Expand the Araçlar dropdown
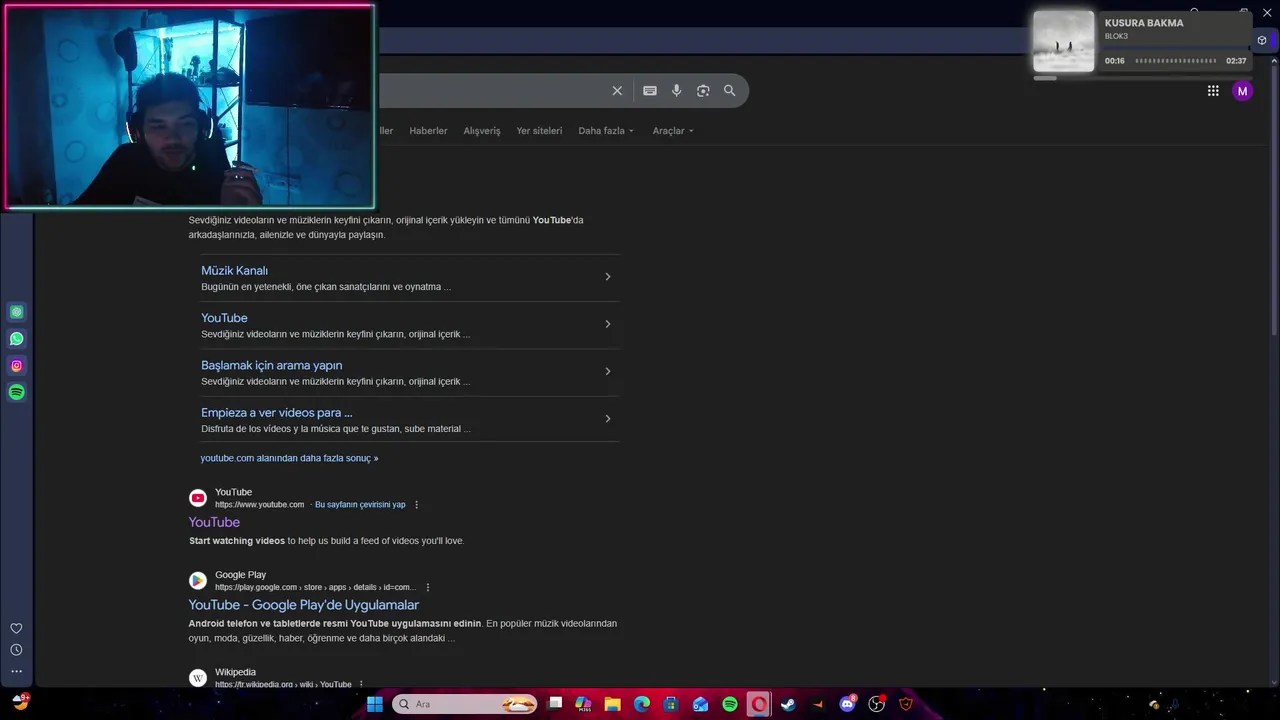The width and height of the screenshot is (1280, 720). pyautogui.click(x=673, y=131)
